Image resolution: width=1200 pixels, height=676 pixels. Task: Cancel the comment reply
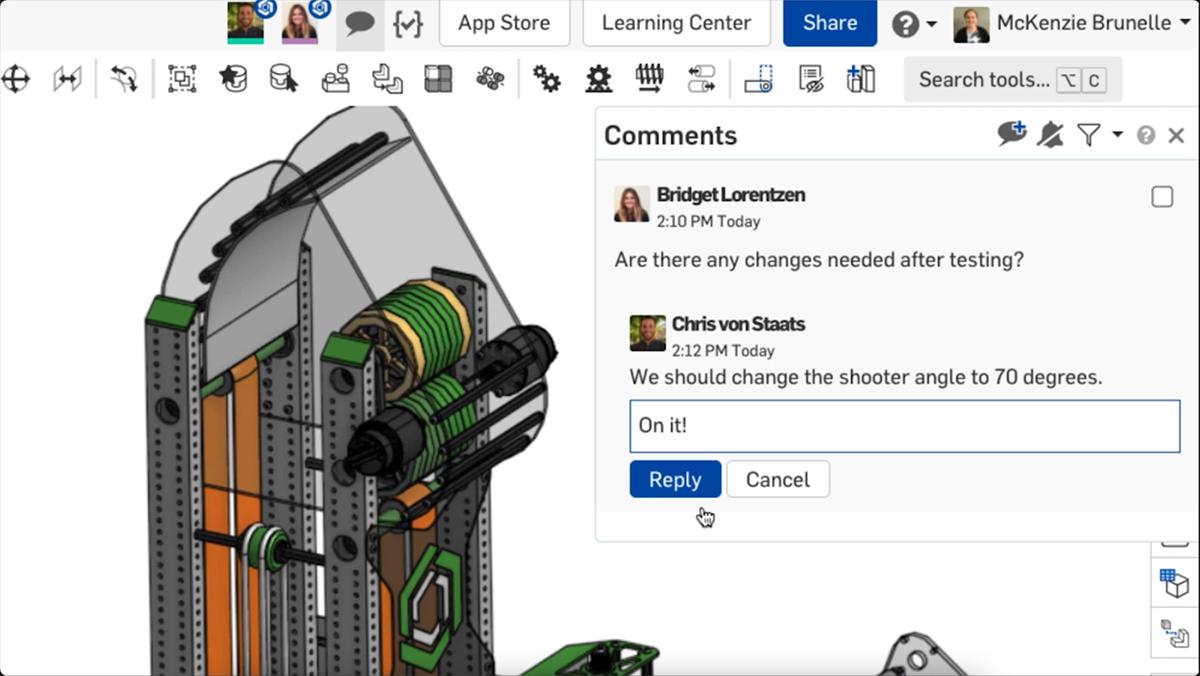[778, 479]
